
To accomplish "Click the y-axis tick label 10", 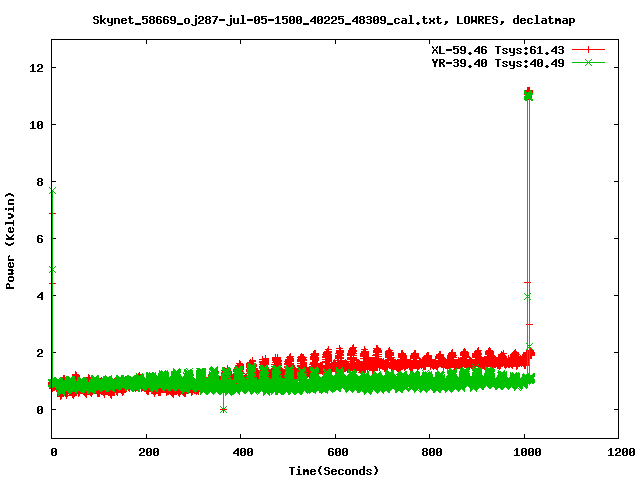I will point(36,125).
